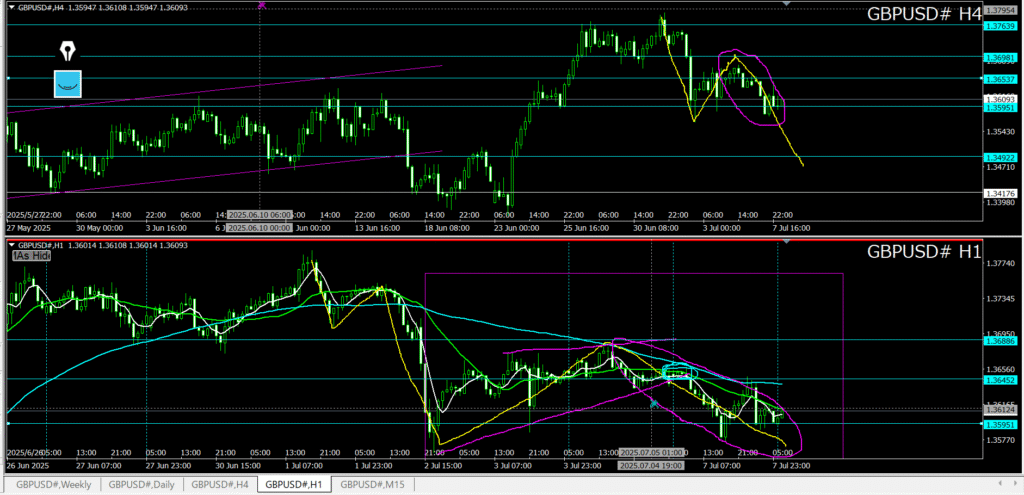The width and height of the screenshot is (1024, 495).
Task: Click the chart shift triangle on H1 chart
Action: click(787, 244)
